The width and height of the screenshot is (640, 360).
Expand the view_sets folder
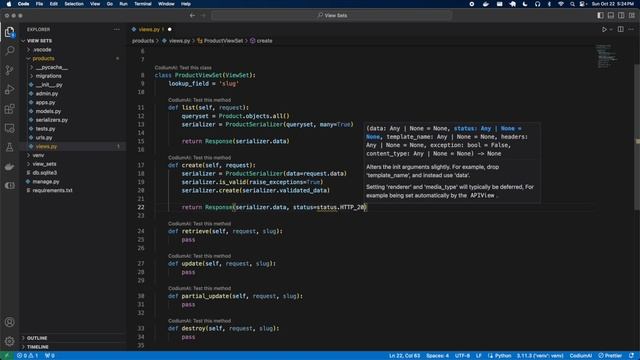[x=73, y=164]
